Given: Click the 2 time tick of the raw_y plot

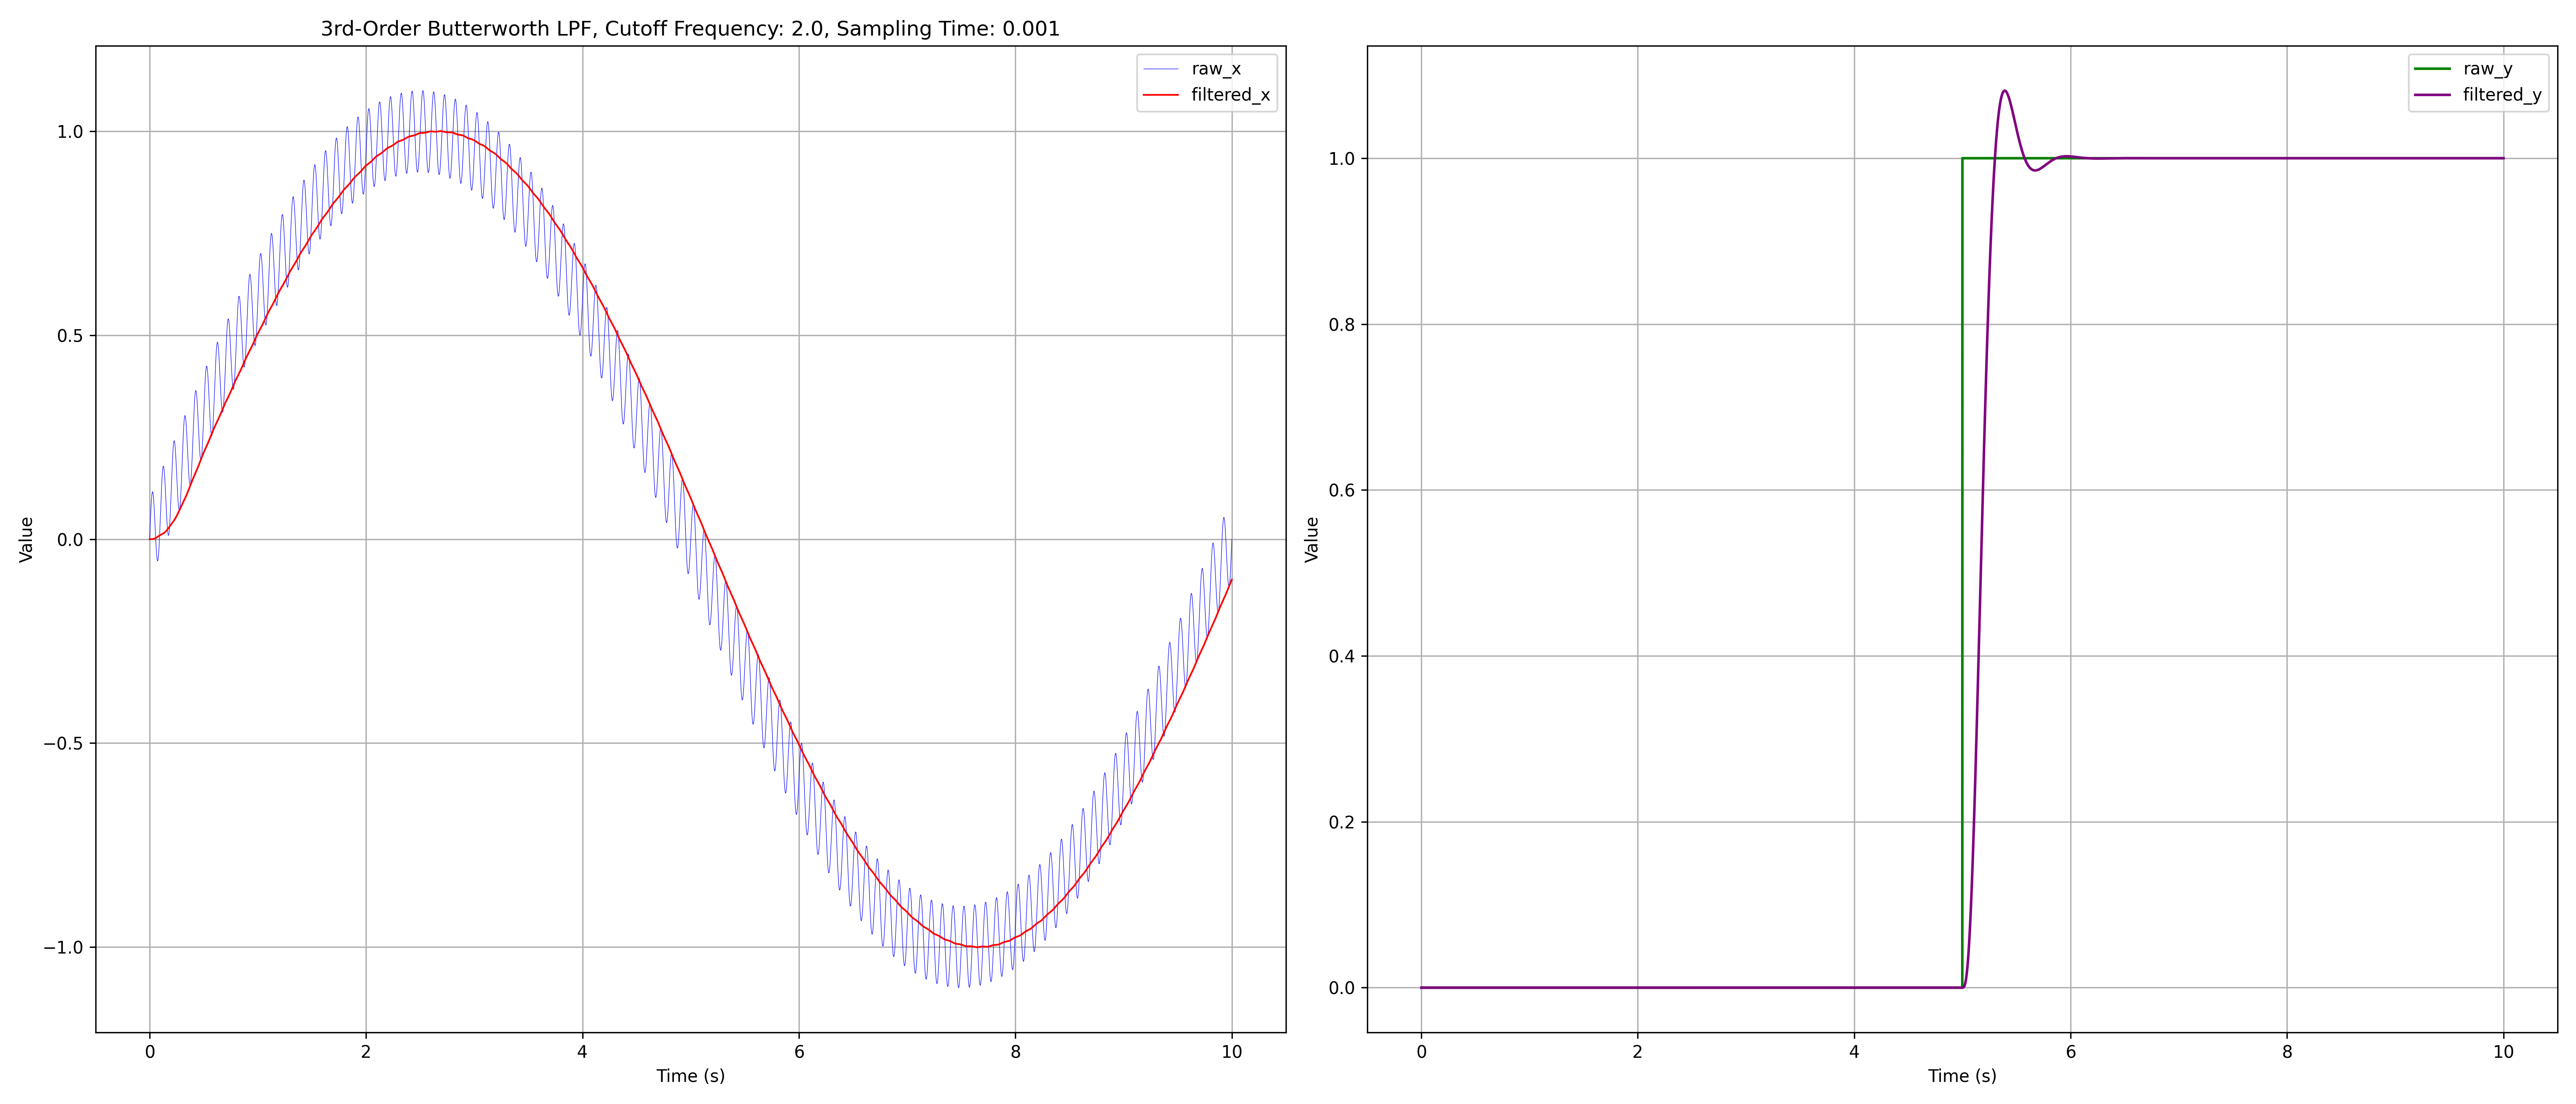Looking at the screenshot, I should click(x=1637, y=1052).
